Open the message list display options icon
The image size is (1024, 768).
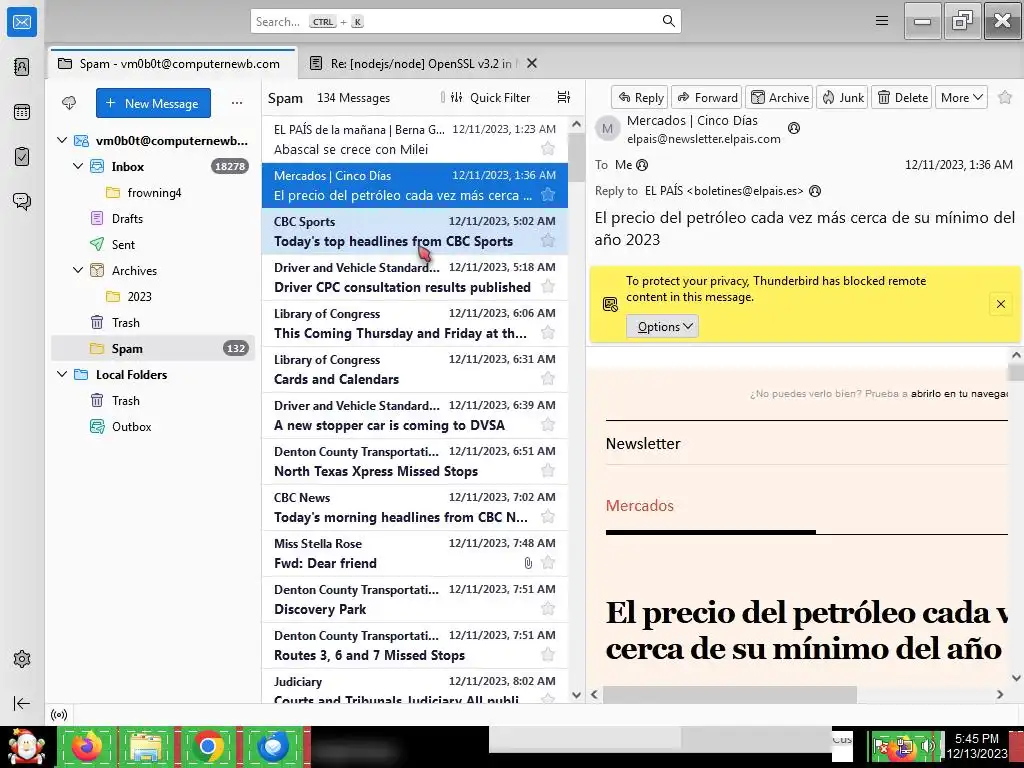[564, 97]
